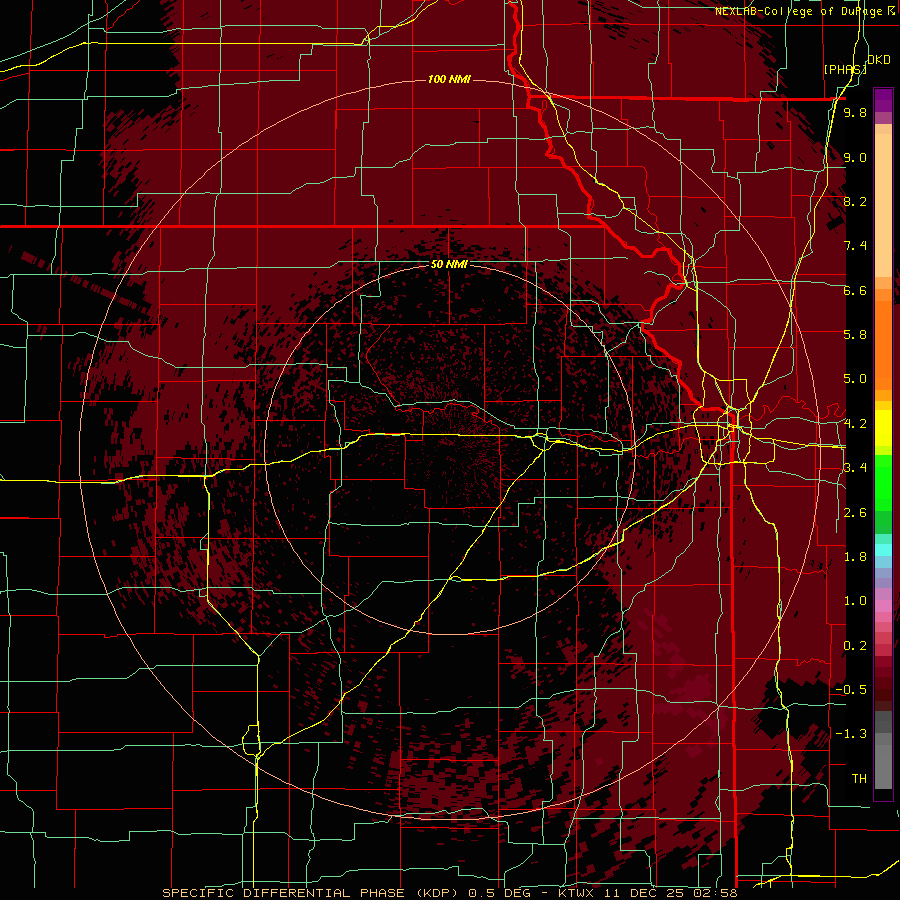
Task: Click the 5.0 value on the color scale
Action: click(855, 379)
